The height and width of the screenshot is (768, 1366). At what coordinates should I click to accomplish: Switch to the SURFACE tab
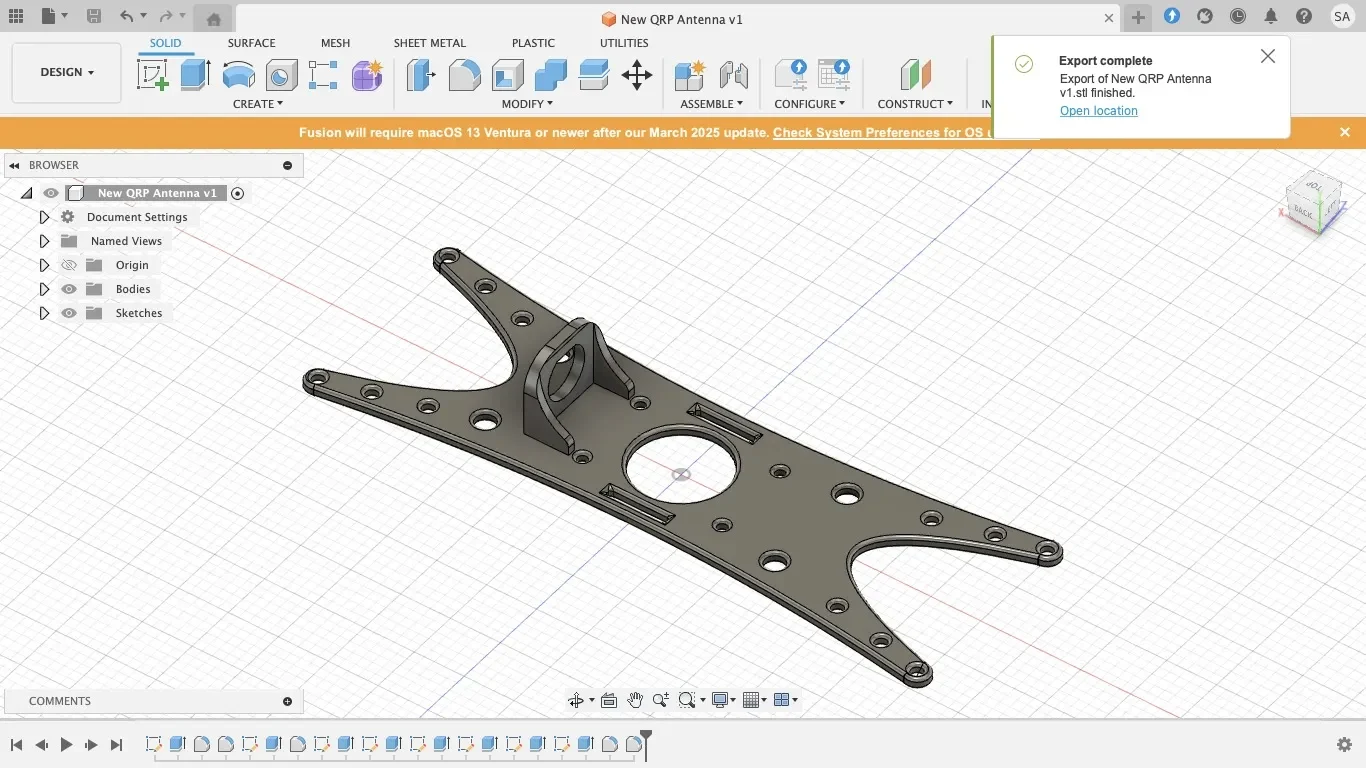coord(251,43)
